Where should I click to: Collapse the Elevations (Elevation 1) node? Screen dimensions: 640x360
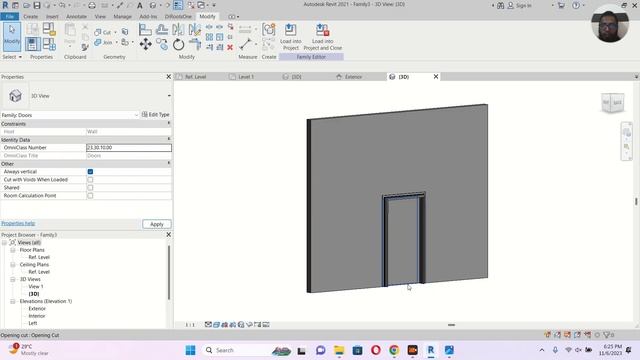coord(13,301)
